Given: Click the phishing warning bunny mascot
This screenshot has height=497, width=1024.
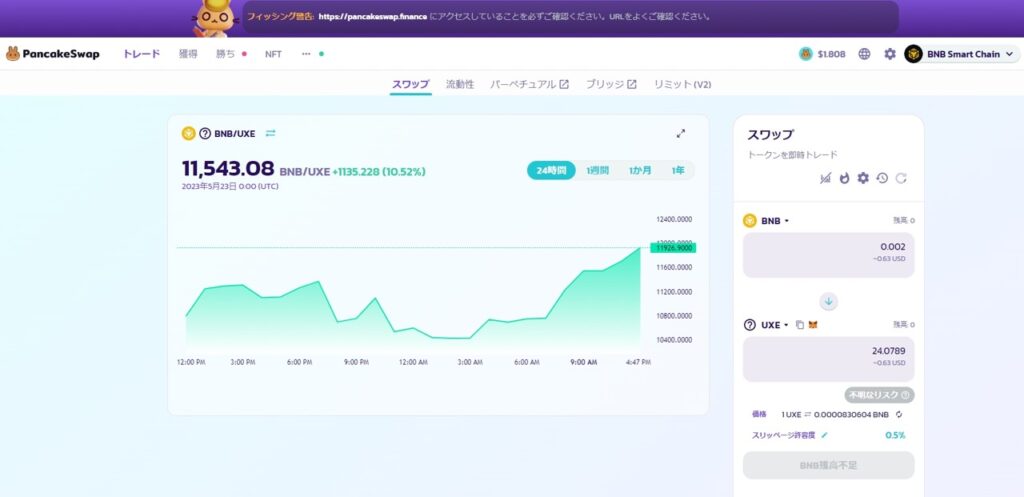Looking at the screenshot, I should 216,18.
